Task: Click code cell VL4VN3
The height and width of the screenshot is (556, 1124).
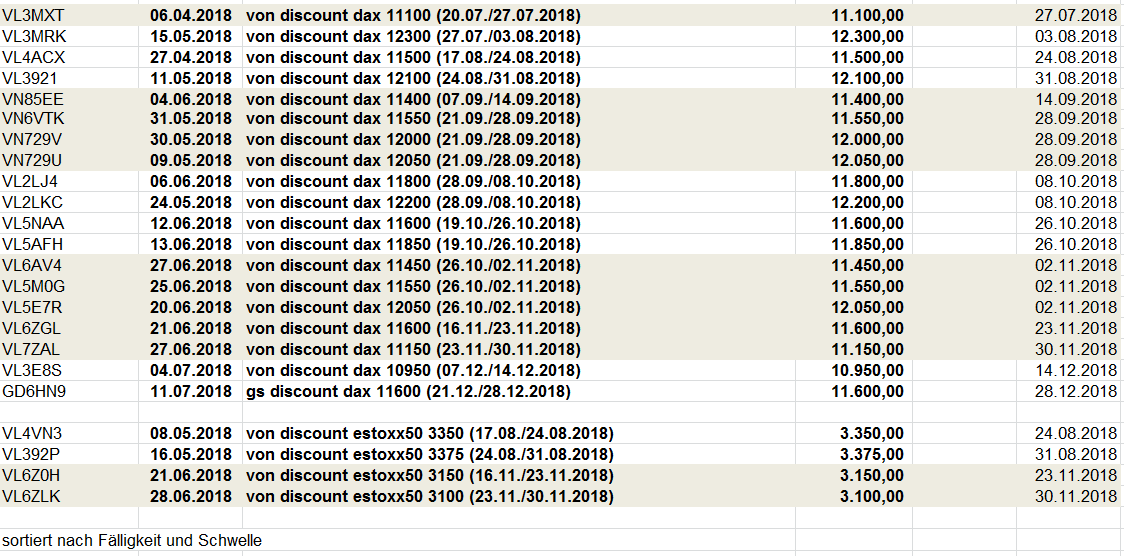Action: (32, 434)
